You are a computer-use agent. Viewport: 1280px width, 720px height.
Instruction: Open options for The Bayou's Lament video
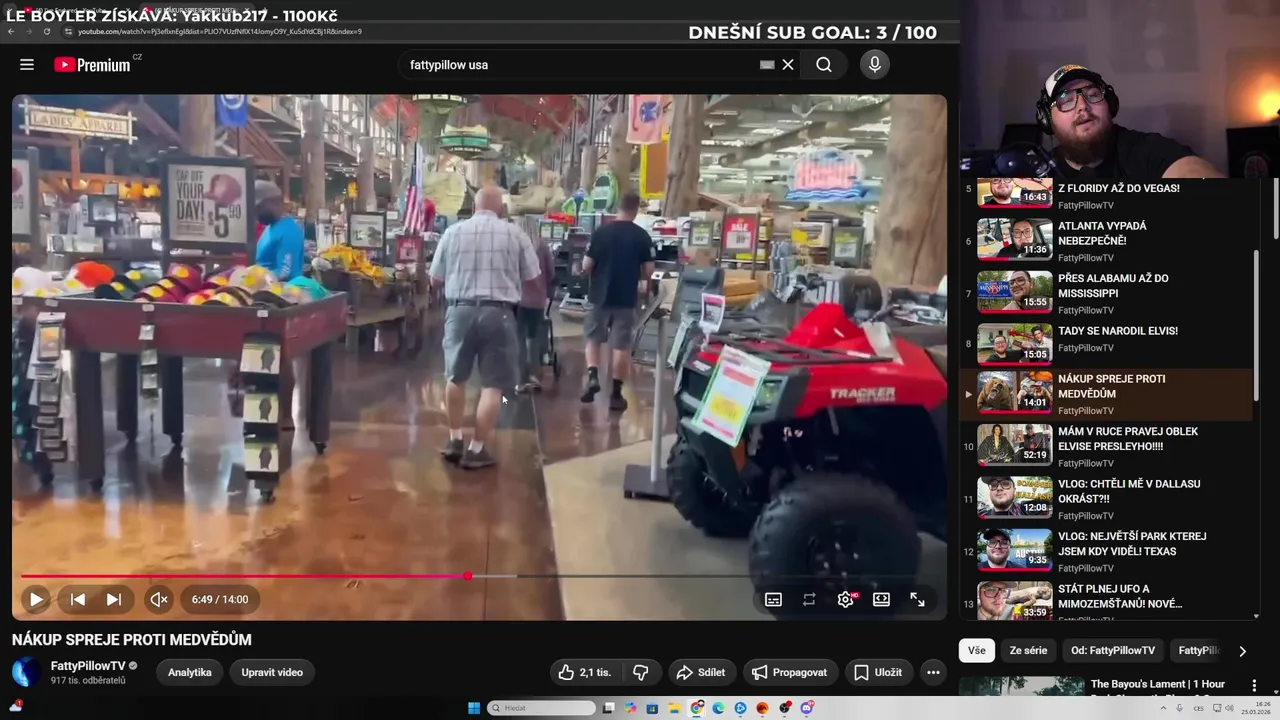coord(1254,685)
